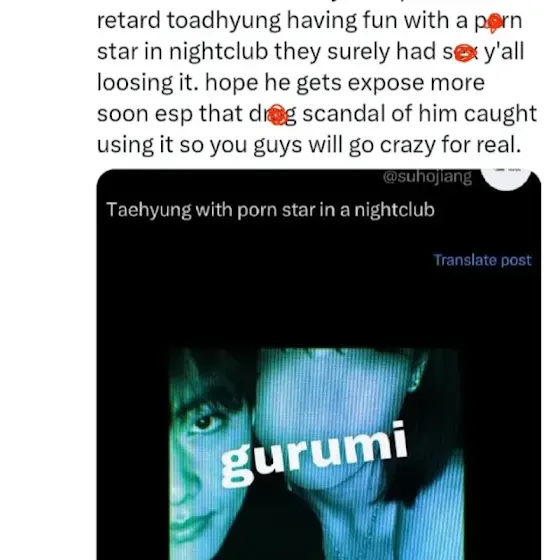Click the red scribble over "drug"

(278, 115)
